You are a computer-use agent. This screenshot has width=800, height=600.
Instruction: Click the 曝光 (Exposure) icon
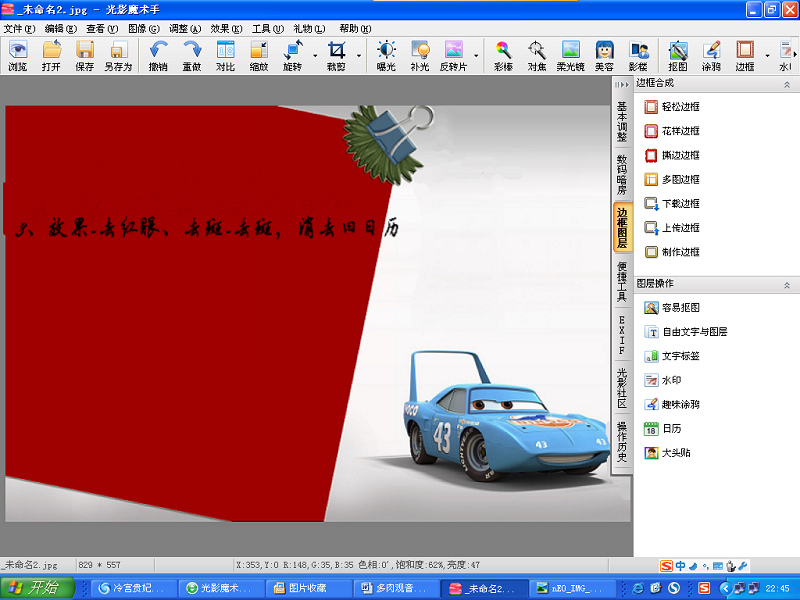(x=386, y=56)
